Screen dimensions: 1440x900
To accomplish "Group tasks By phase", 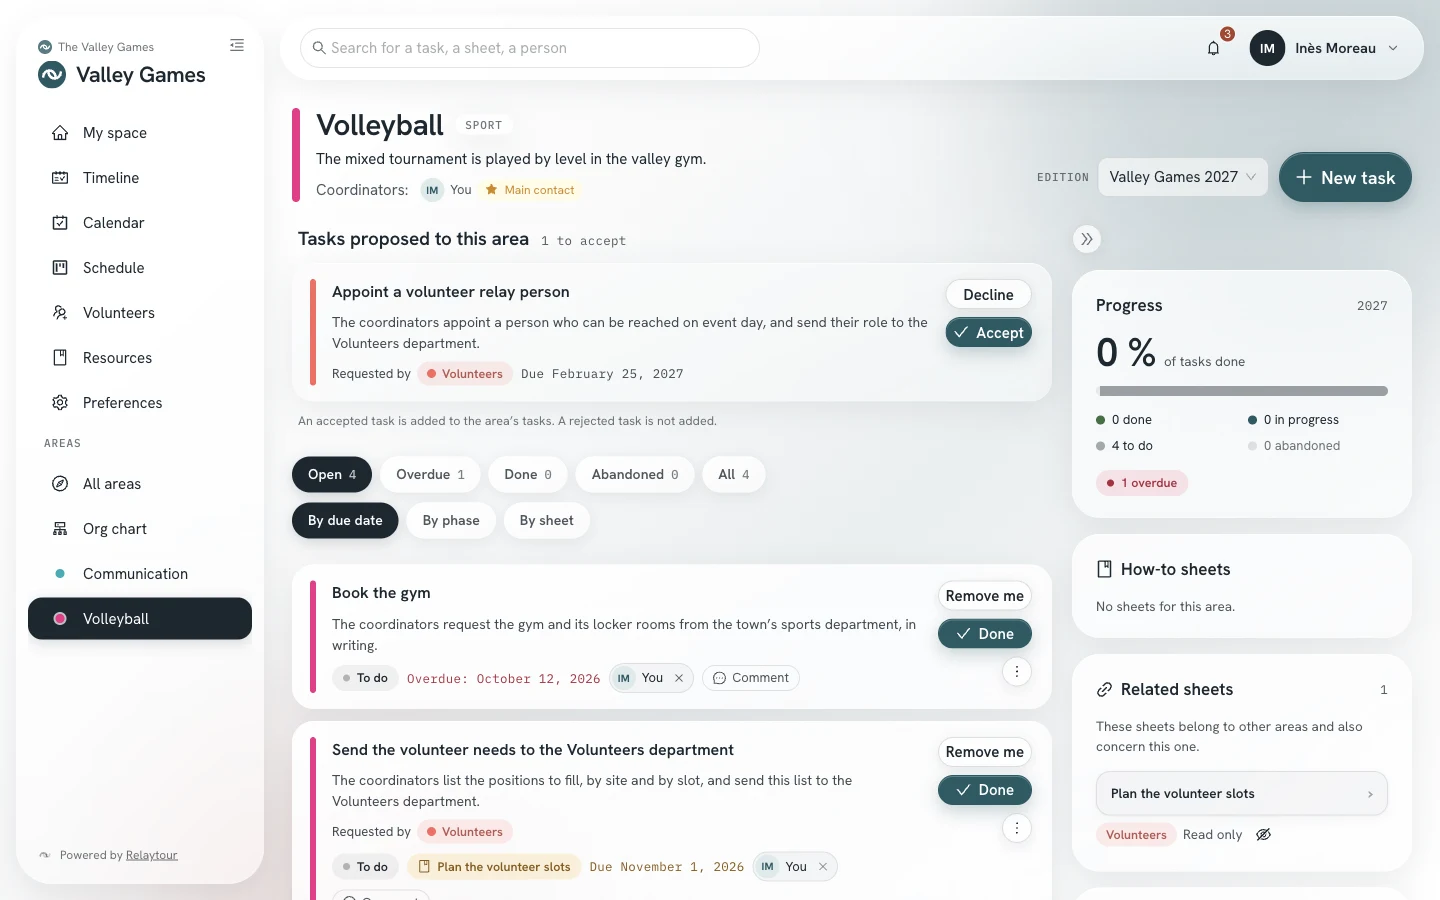I will [x=451, y=521].
